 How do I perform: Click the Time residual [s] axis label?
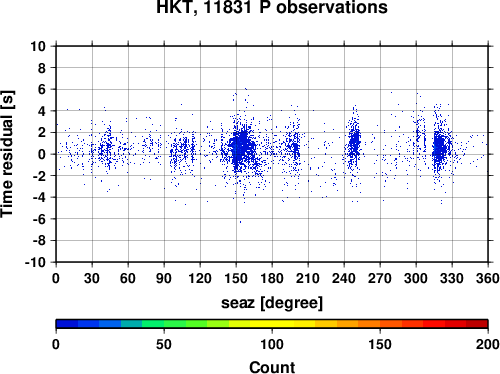tap(7, 154)
